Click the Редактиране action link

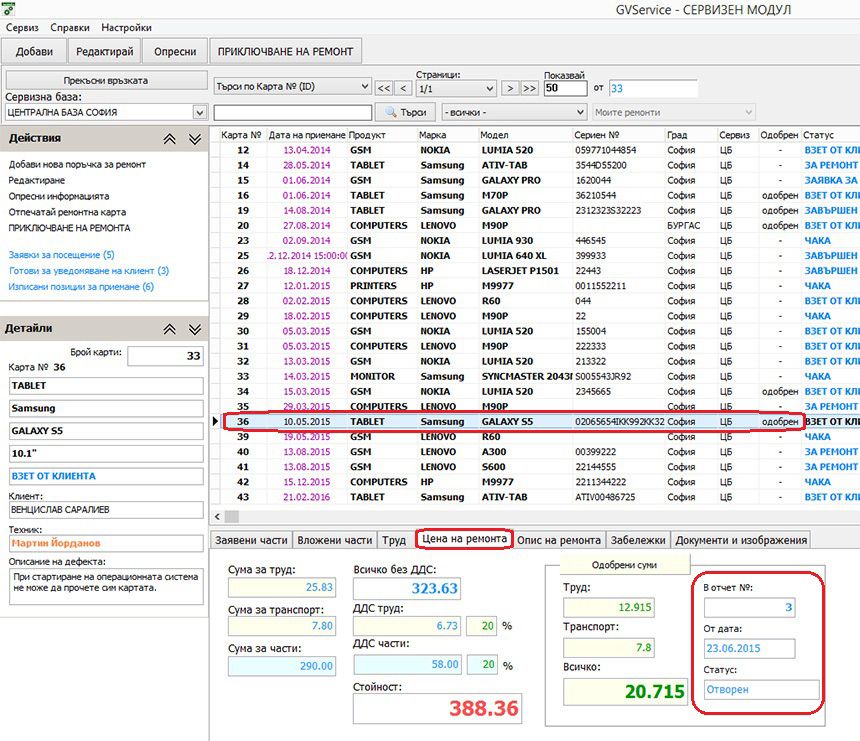36,180
